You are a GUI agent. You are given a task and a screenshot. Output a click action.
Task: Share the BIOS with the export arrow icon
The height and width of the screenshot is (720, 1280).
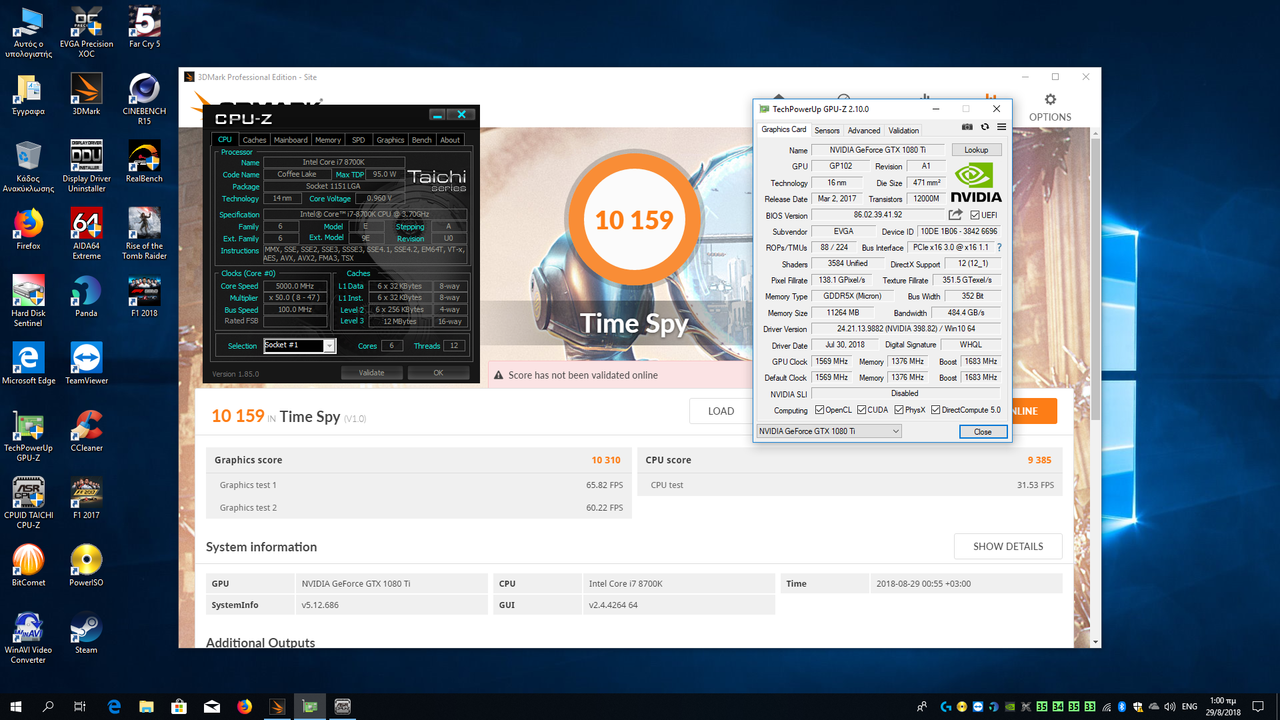click(955, 214)
